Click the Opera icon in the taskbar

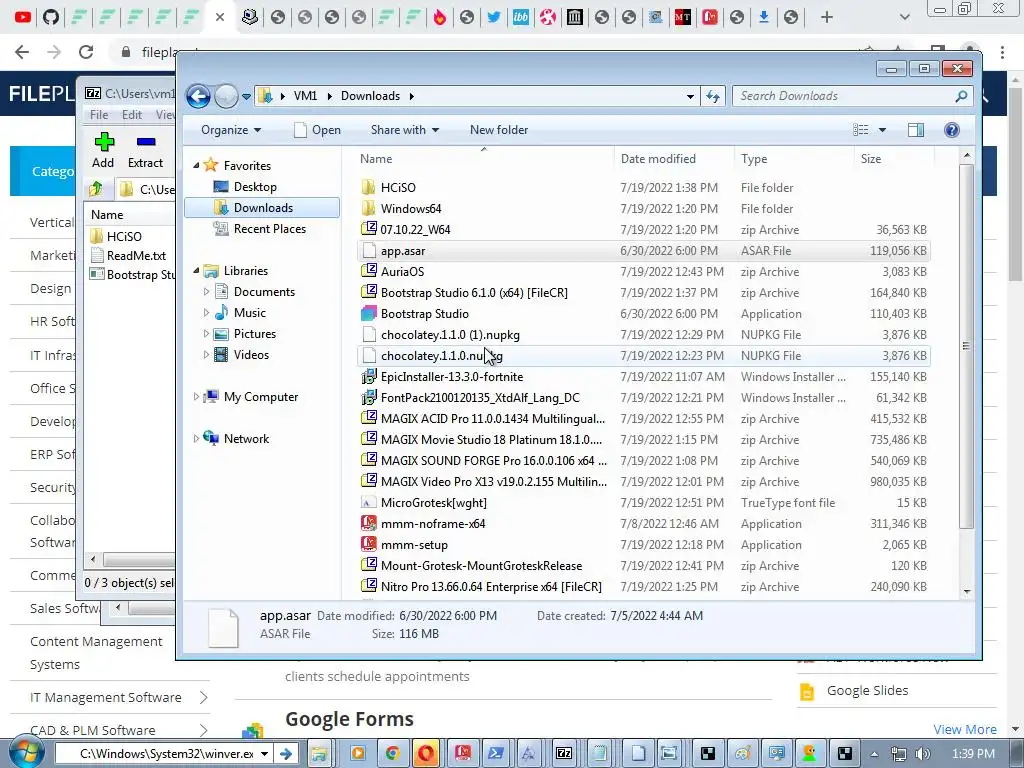tap(426, 754)
